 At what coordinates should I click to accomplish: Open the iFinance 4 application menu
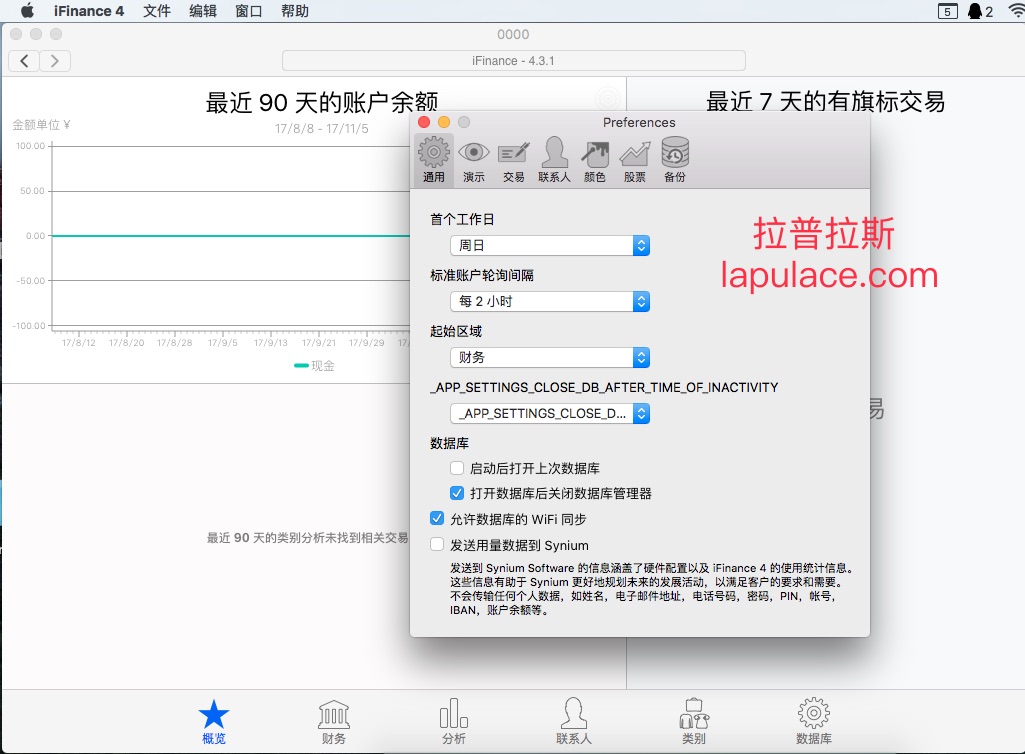[89, 11]
